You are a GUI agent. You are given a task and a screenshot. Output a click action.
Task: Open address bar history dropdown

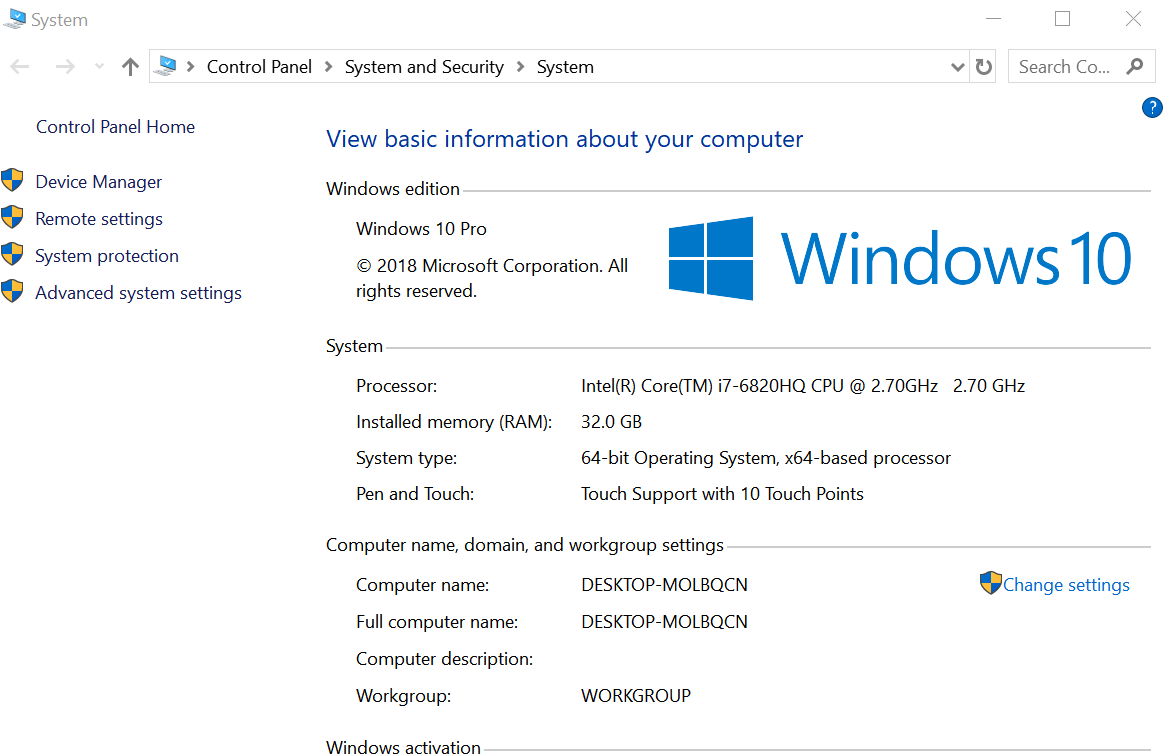click(x=958, y=67)
